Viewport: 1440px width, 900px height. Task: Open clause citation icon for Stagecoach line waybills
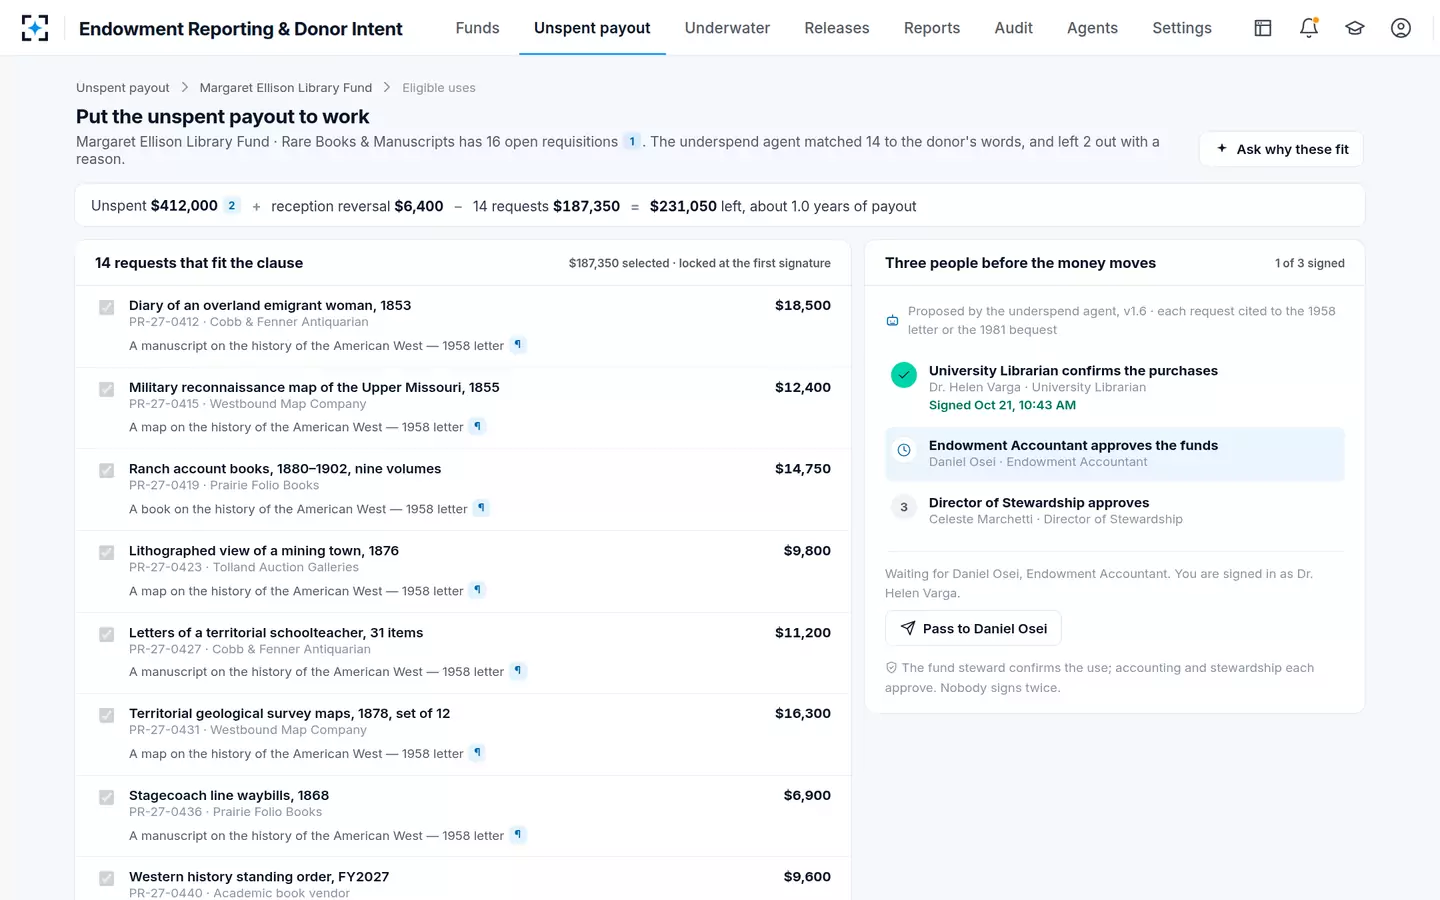coord(518,835)
